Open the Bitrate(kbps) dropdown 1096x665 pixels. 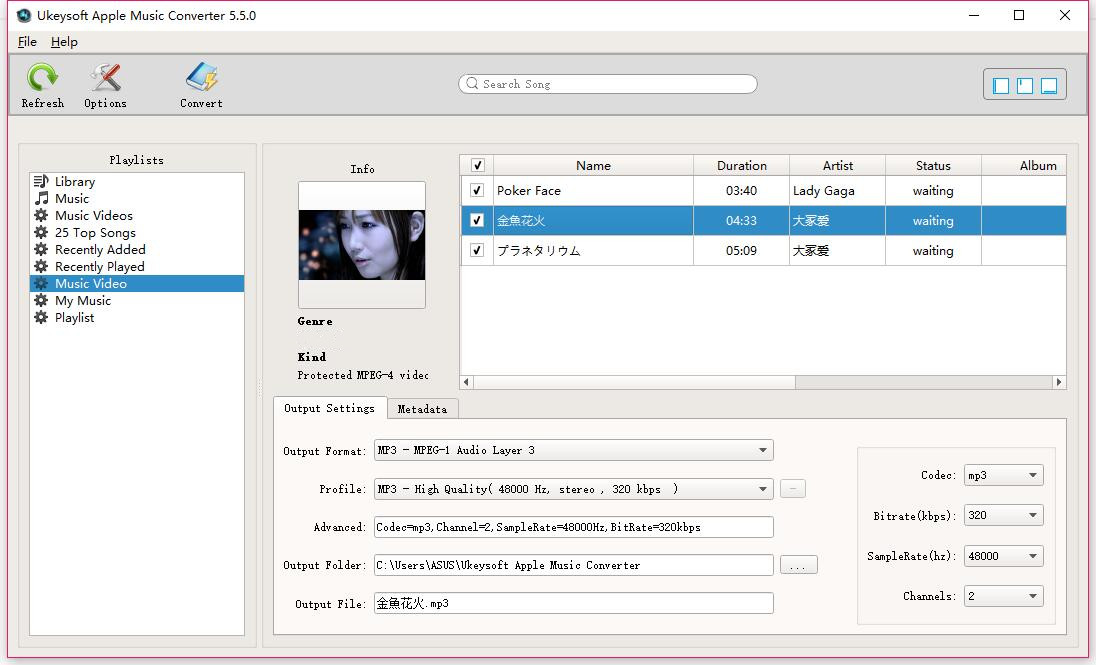(1004, 515)
